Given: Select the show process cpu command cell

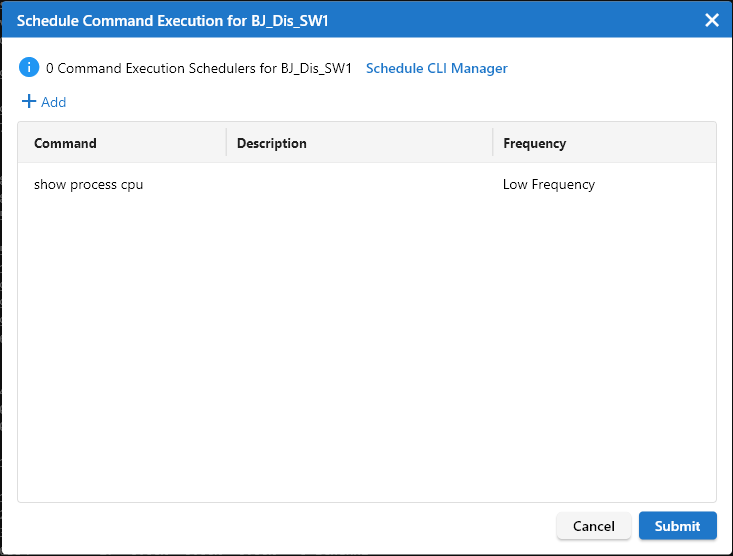Looking at the screenshot, I should [88, 184].
